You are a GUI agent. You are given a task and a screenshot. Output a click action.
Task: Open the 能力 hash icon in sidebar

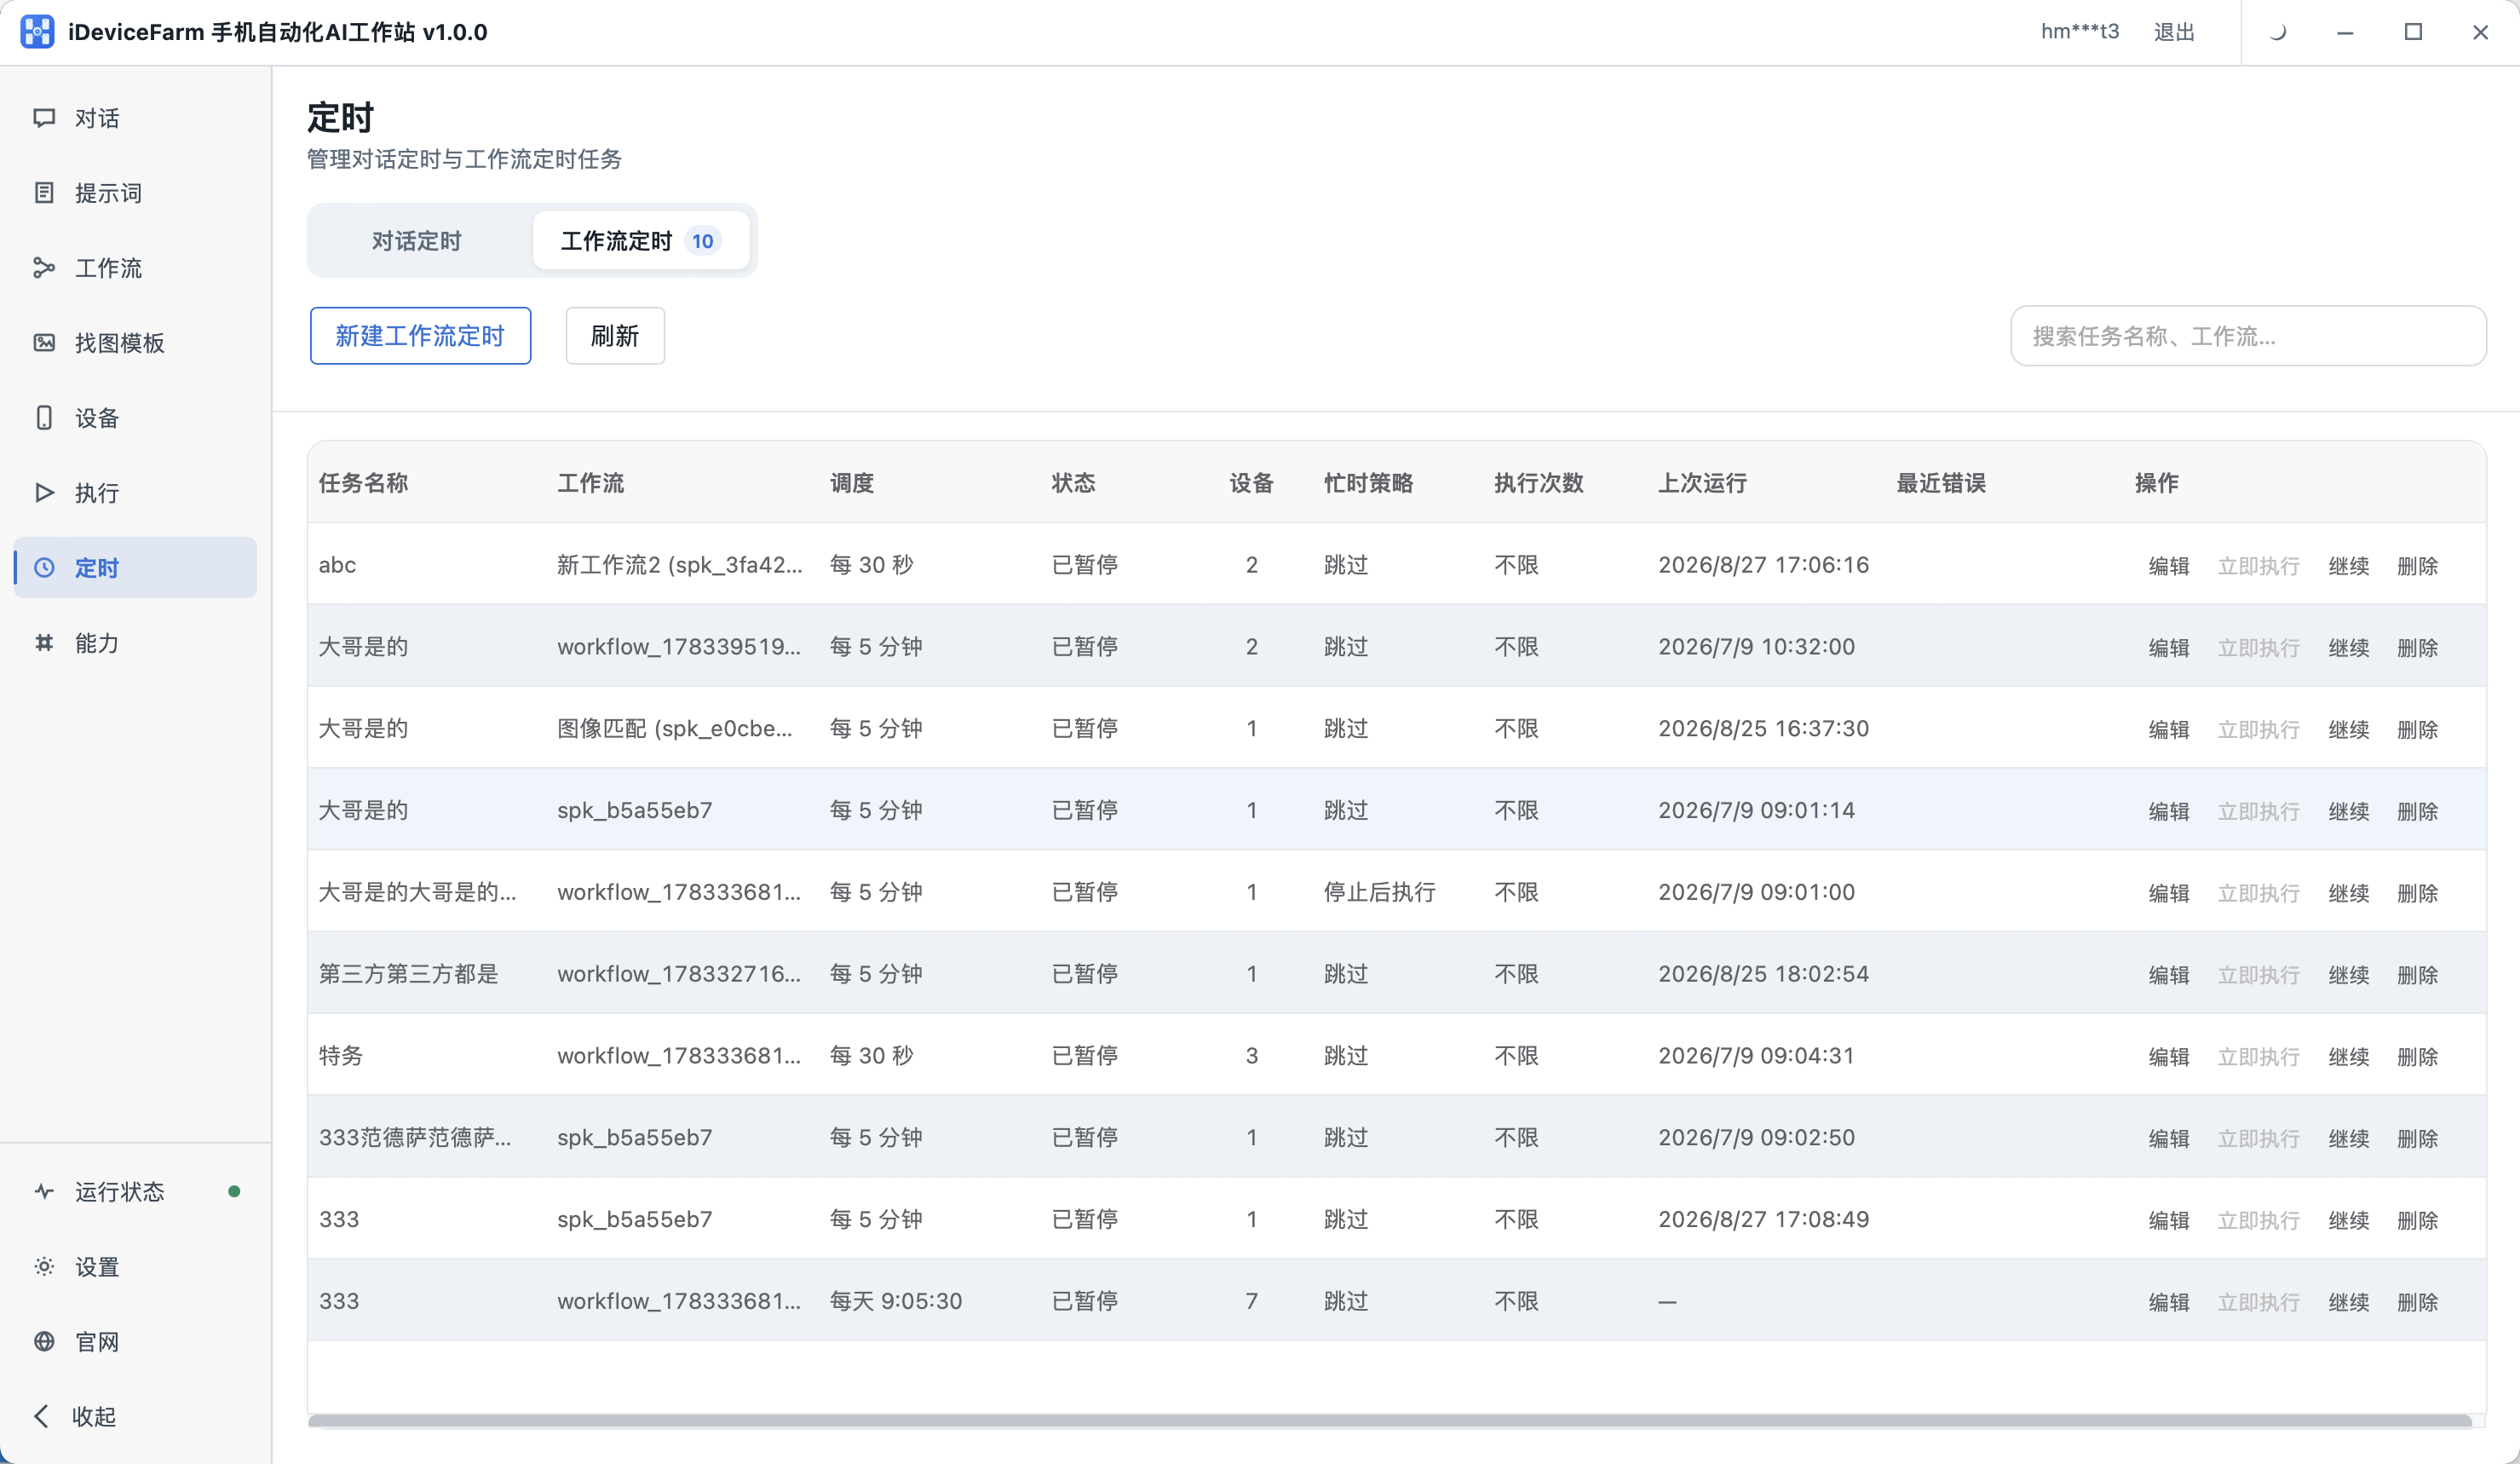44,643
